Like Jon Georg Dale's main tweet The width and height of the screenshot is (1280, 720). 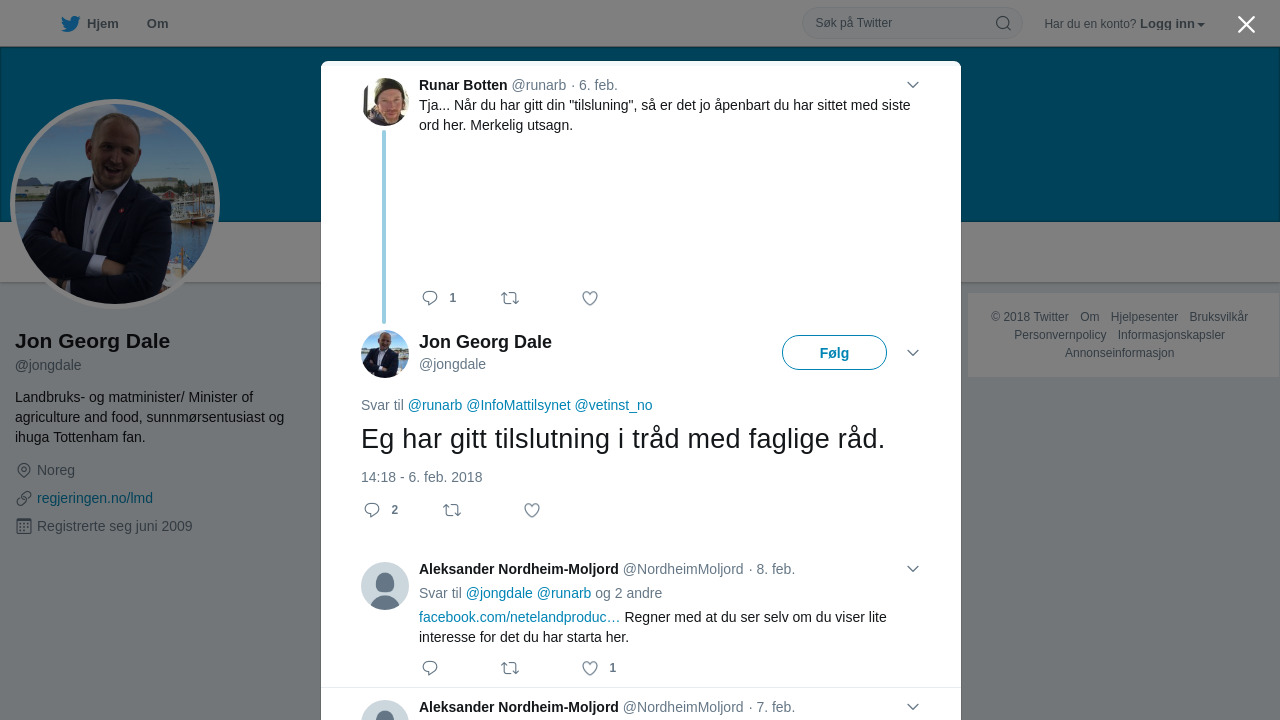(x=532, y=510)
